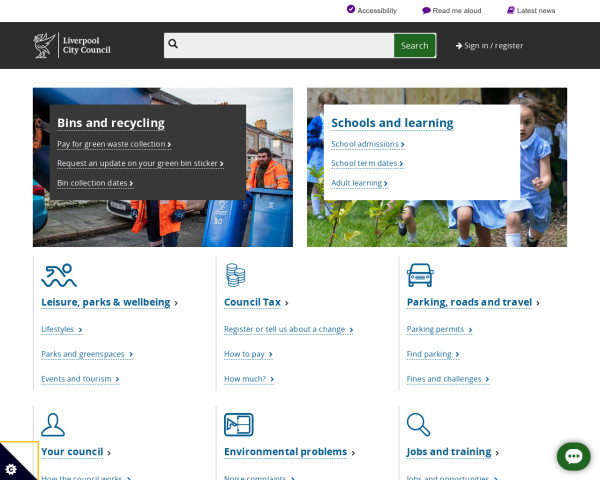Open Lifestyles link
Image resolution: width=600 pixels, height=480 pixels.
pos(61,329)
